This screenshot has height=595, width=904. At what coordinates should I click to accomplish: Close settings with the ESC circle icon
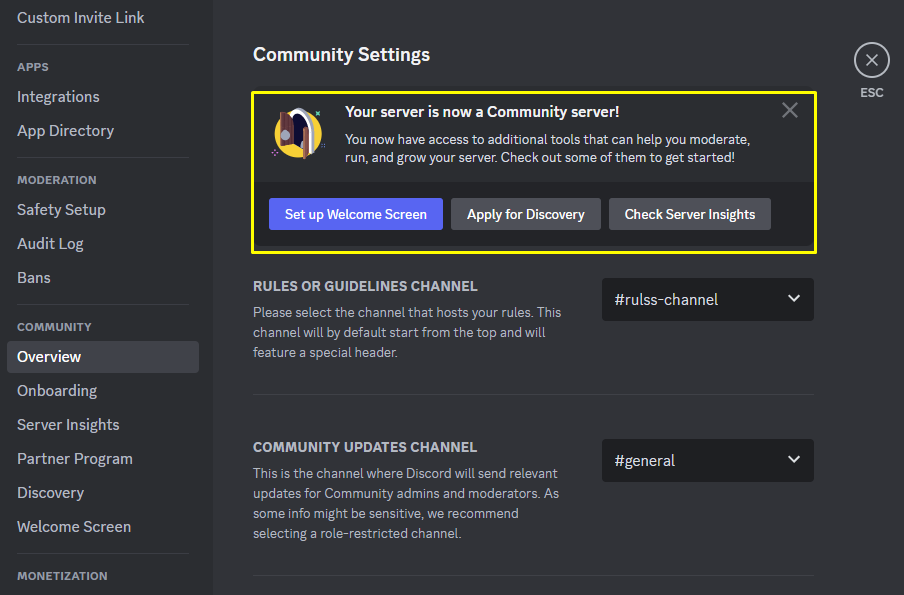pos(871,60)
